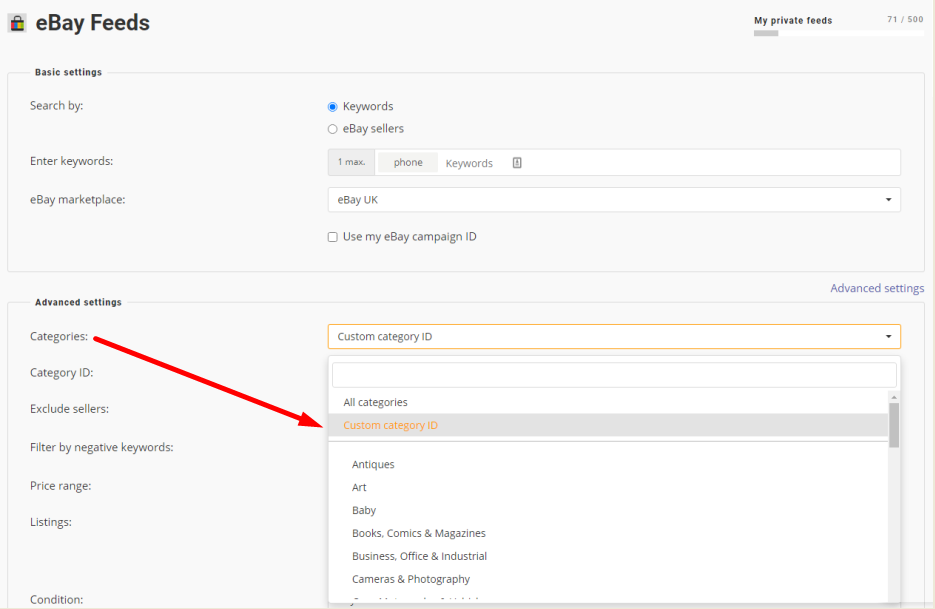The image size is (935, 609).
Task: Choose All categories option
Action: pos(608,403)
